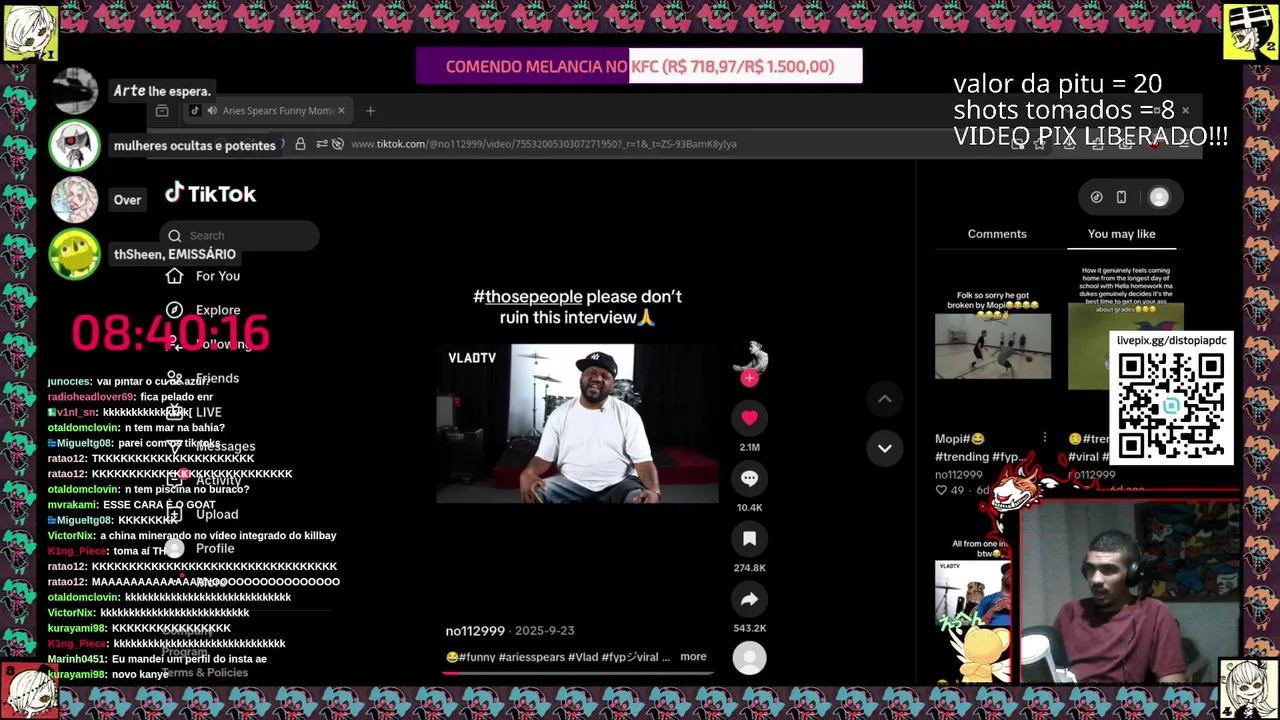Click the Get TikTok app icon

(x=1096, y=197)
